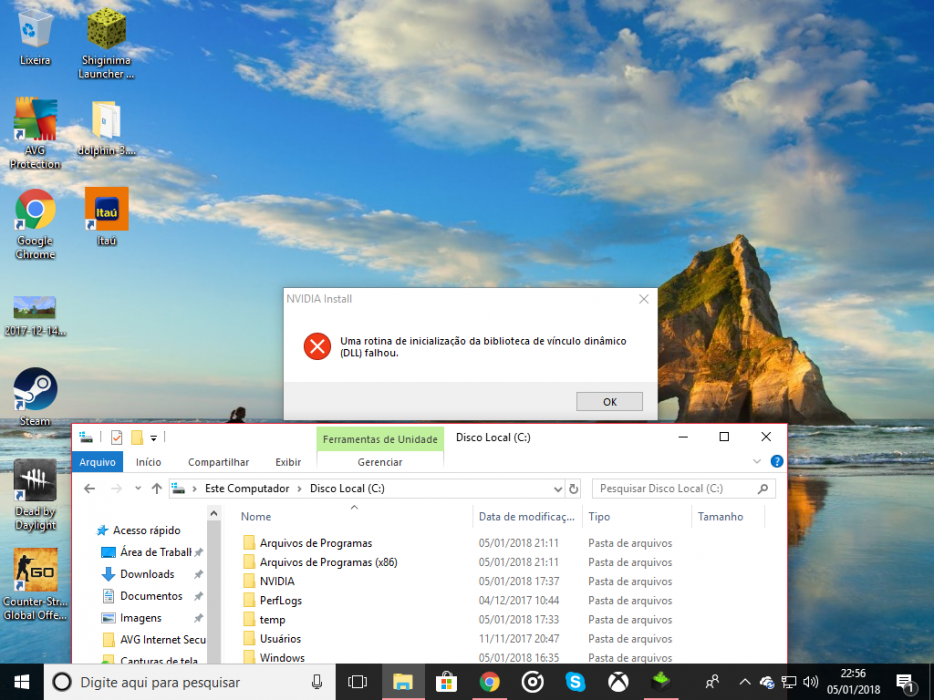Image resolution: width=934 pixels, height=700 pixels.
Task: Open the Xbox app from taskbar
Action: point(618,682)
